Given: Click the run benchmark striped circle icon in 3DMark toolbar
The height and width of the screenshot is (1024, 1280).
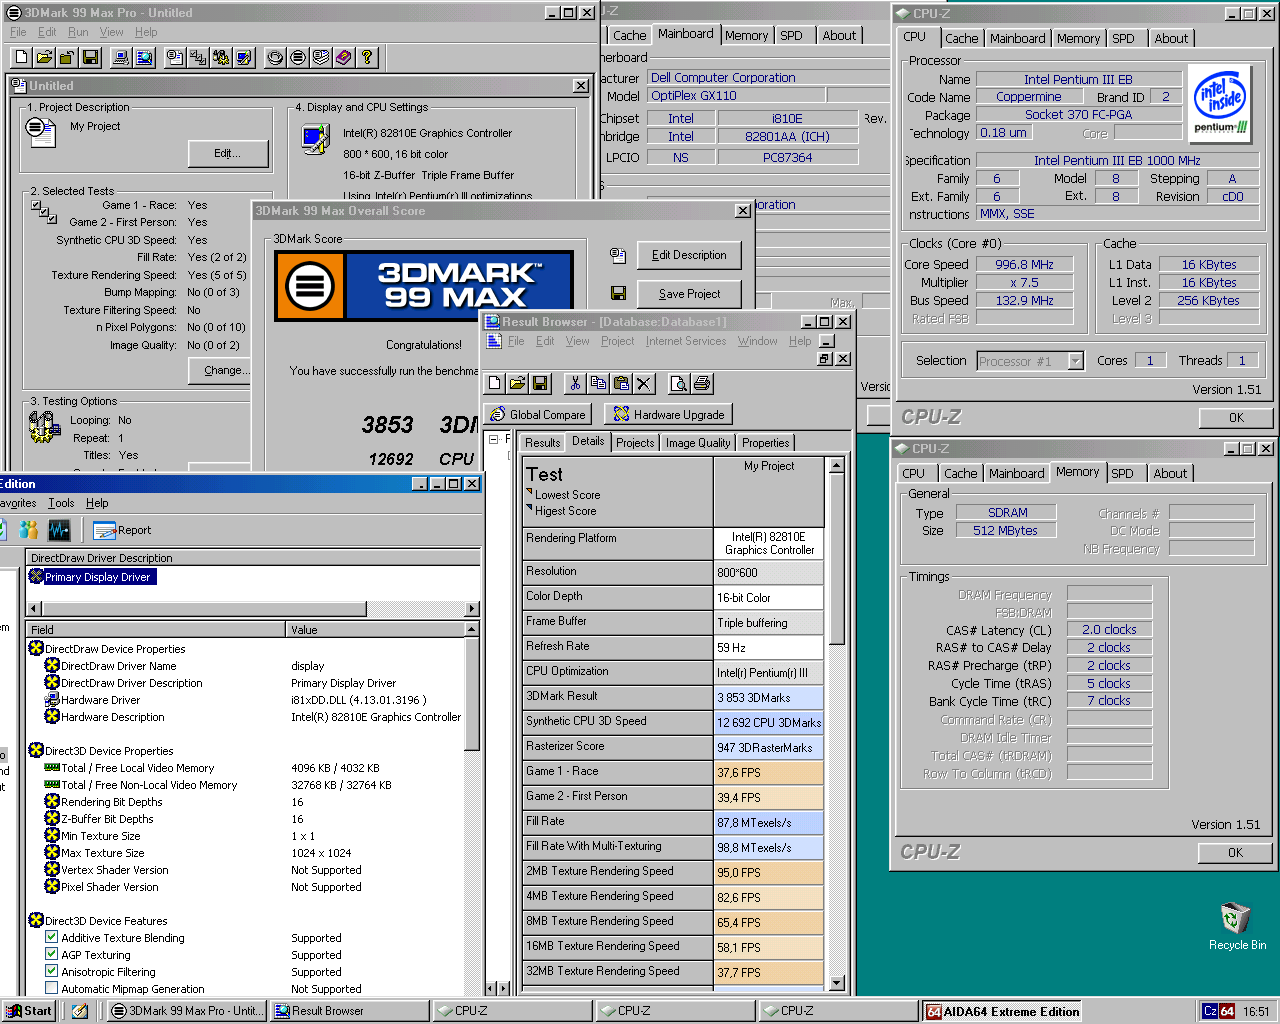Looking at the screenshot, I should [298, 57].
